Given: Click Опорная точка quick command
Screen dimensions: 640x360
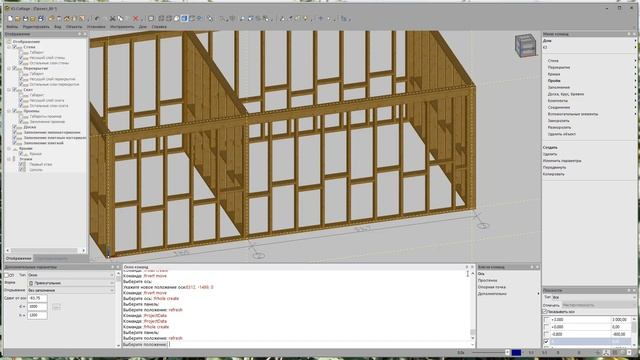Looking at the screenshot, I should [x=491, y=287].
